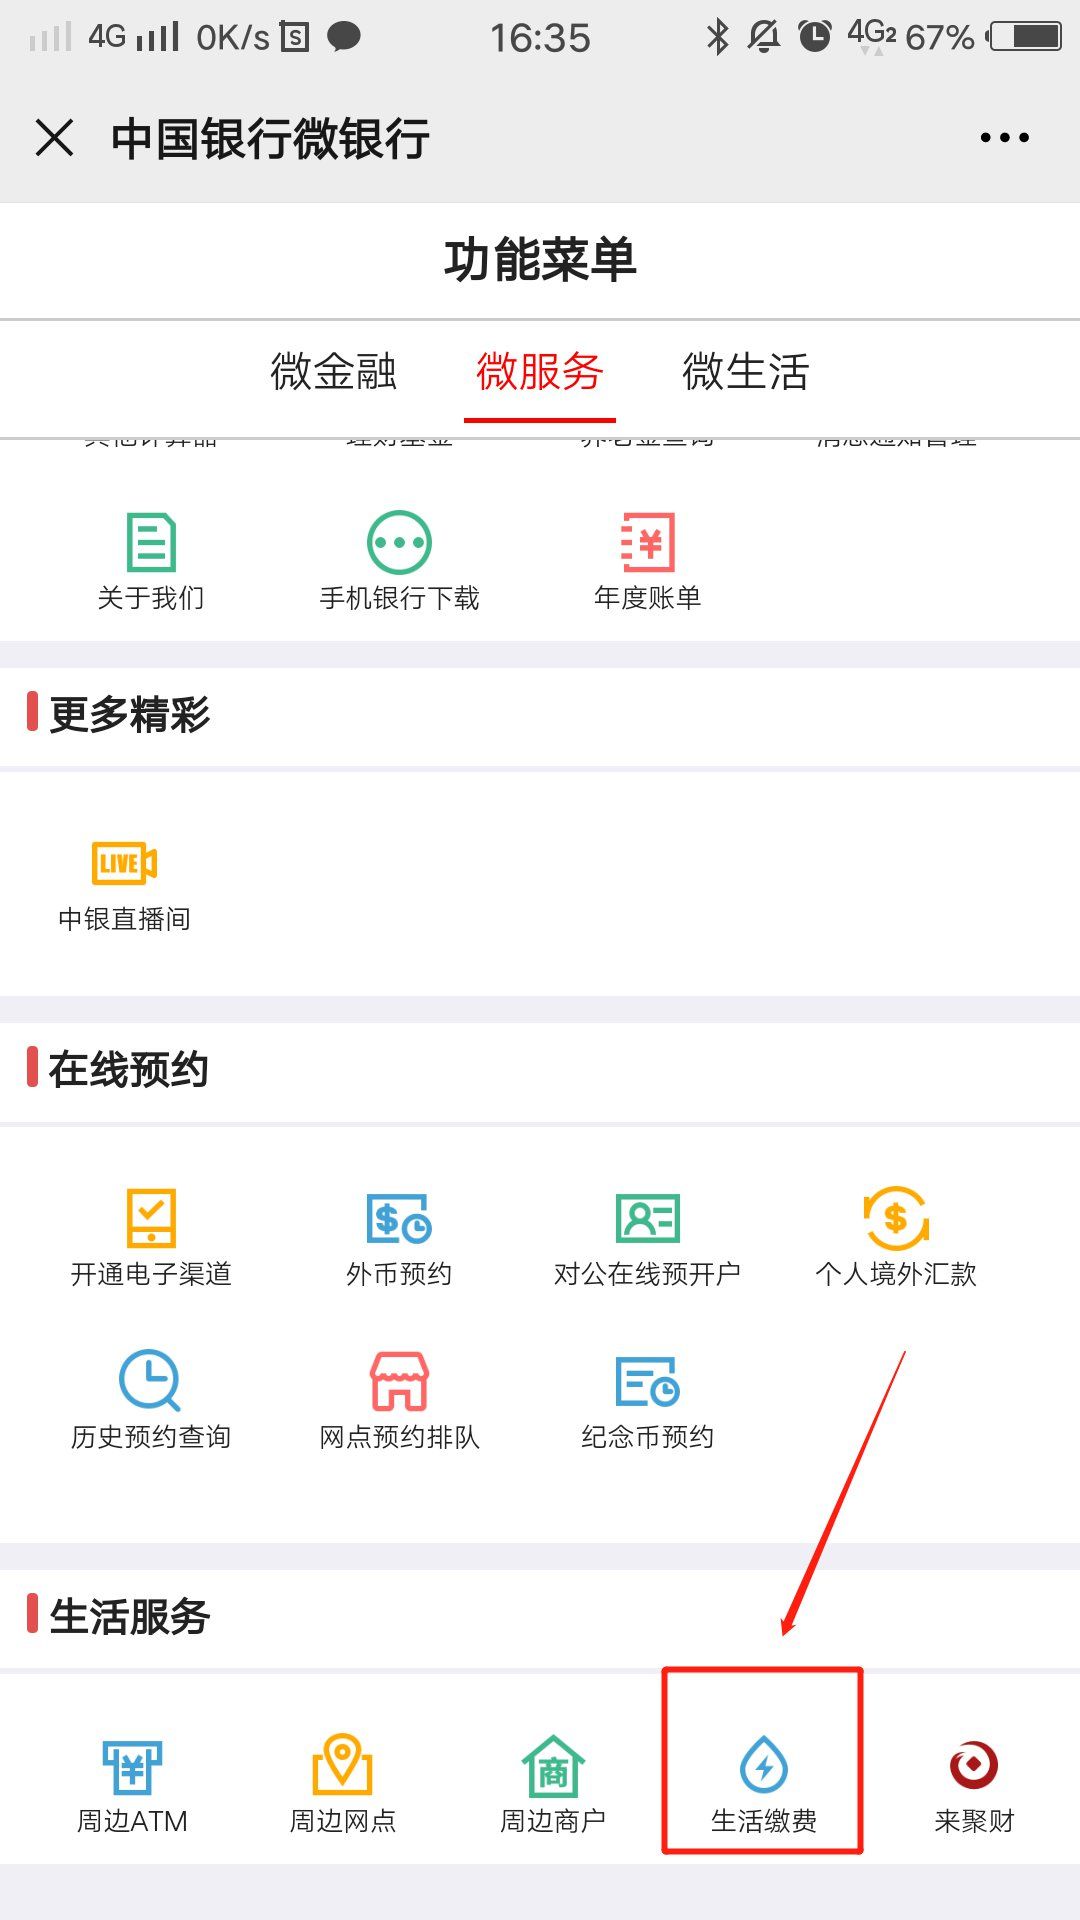Tap the 在线预约 section heading
This screenshot has height=1920, width=1080.
click(x=129, y=1069)
